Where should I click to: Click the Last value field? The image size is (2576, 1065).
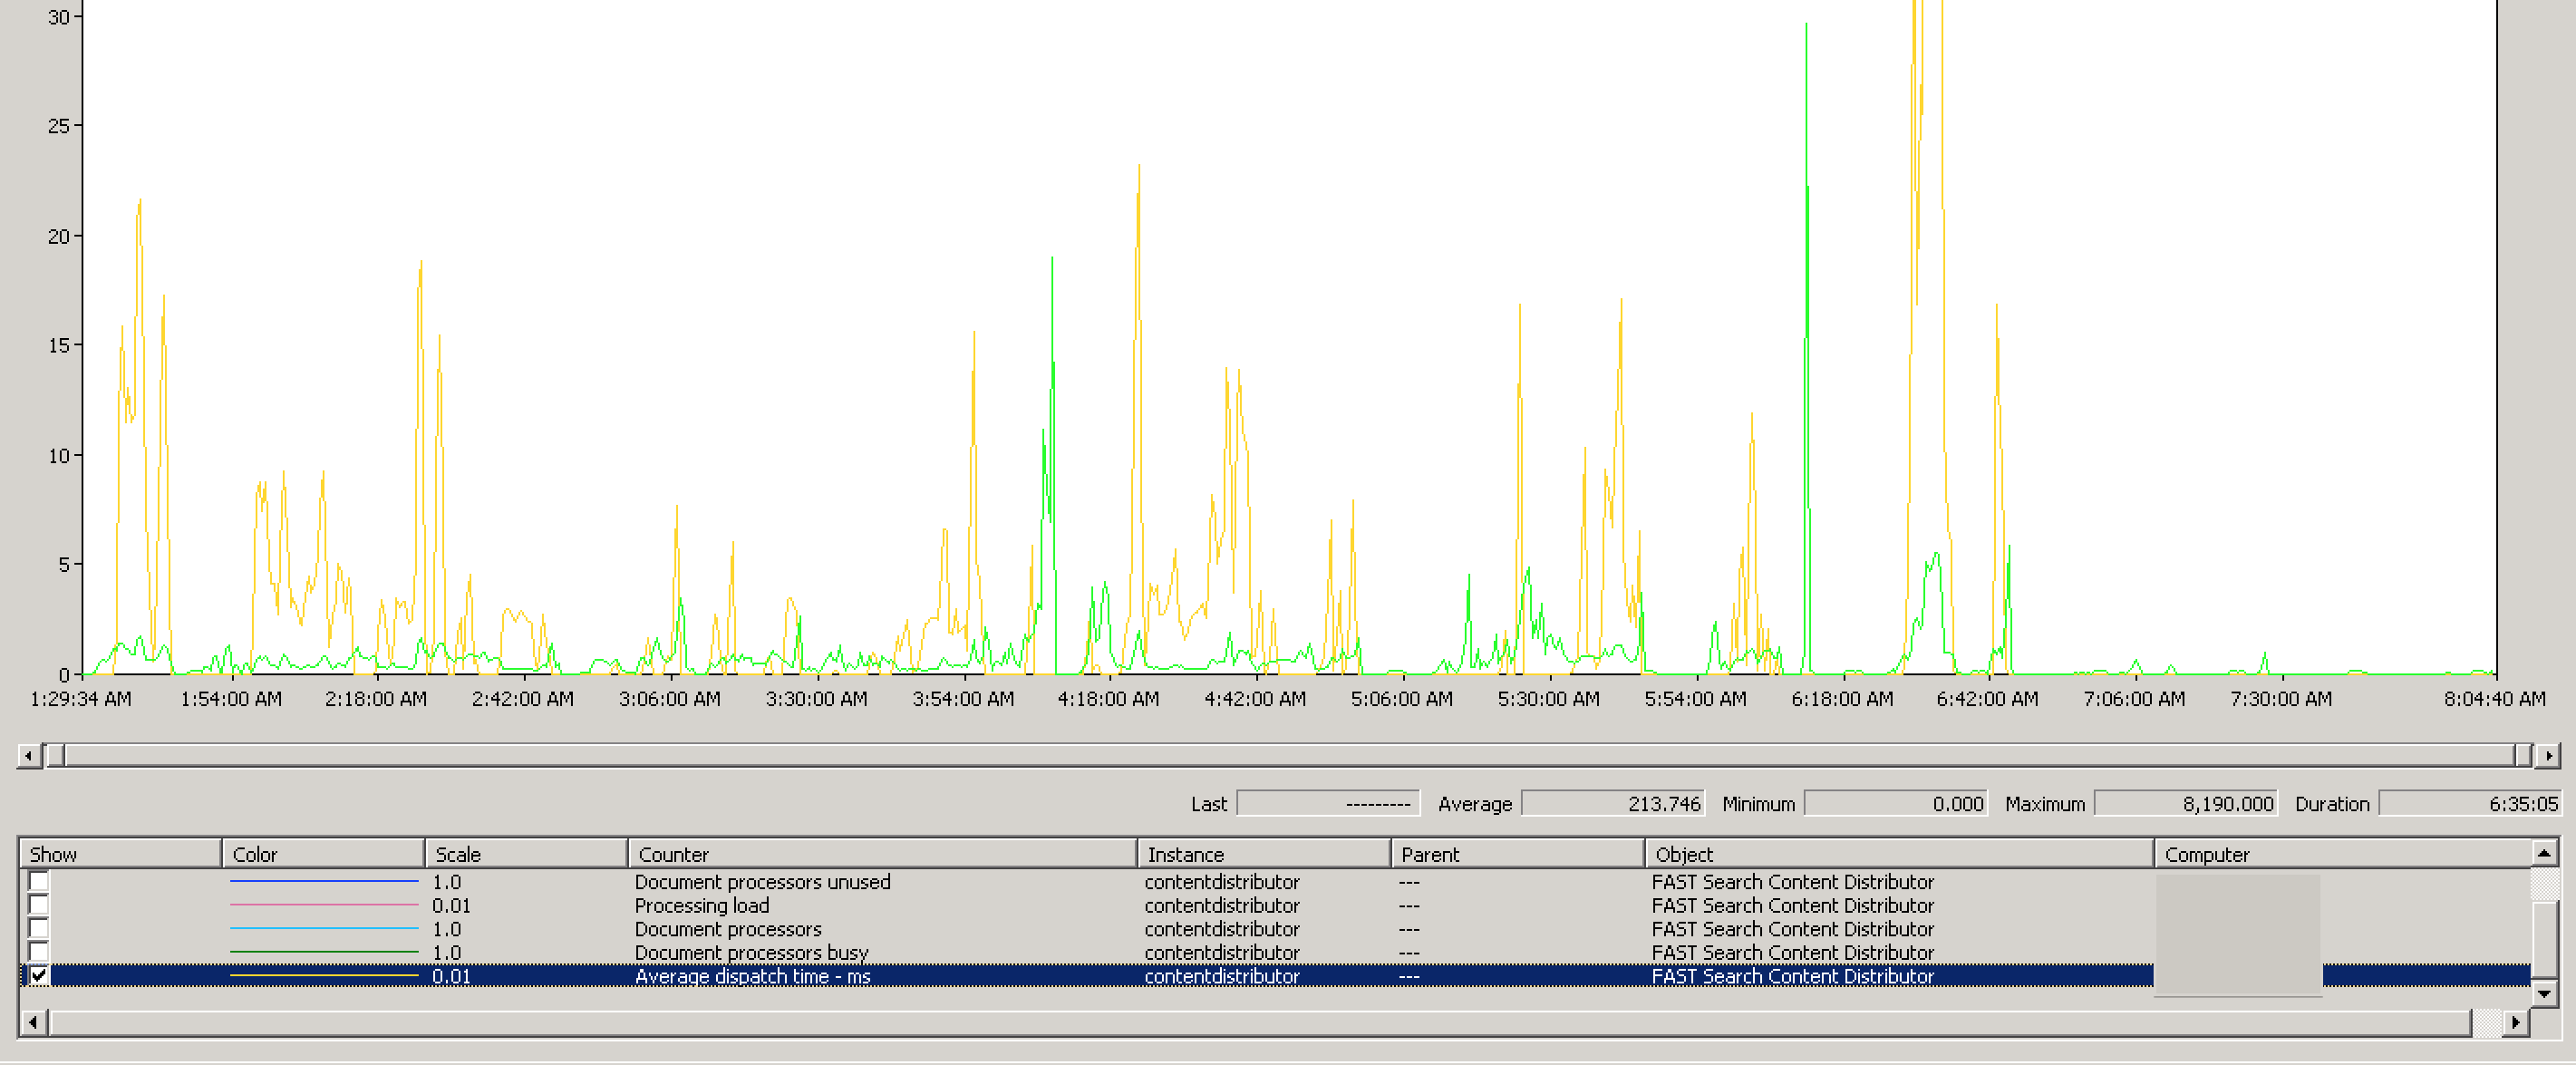(x=1328, y=803)
